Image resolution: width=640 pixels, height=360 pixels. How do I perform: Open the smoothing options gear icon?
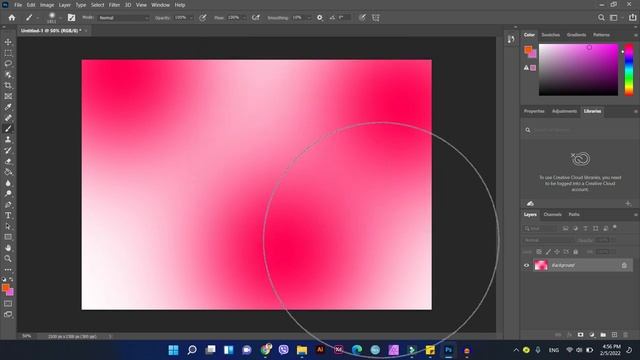(x=320, y=18)
